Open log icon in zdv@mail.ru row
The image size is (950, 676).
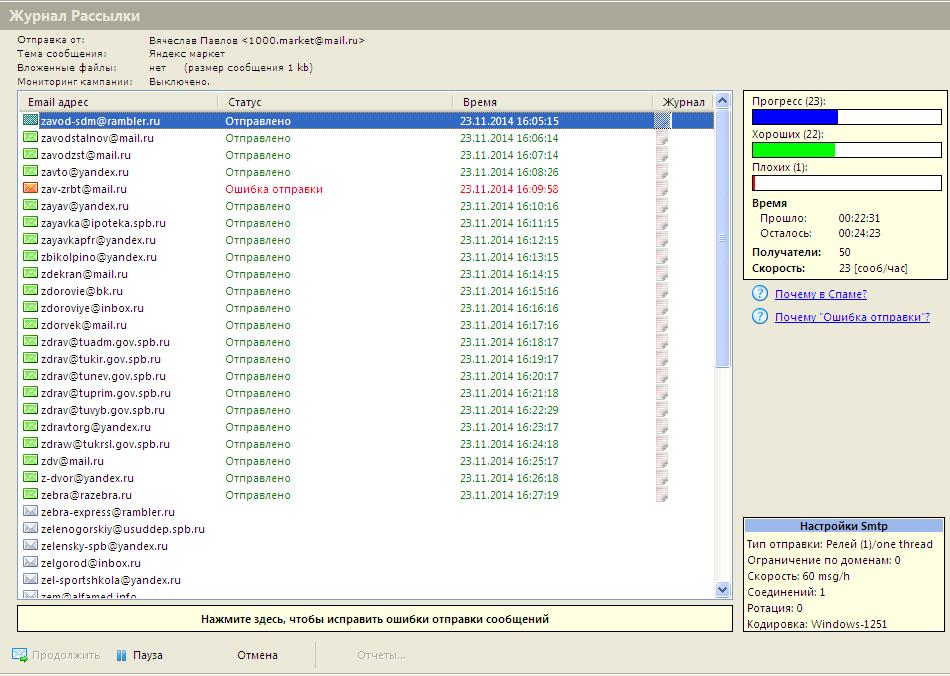click(662, 461)
